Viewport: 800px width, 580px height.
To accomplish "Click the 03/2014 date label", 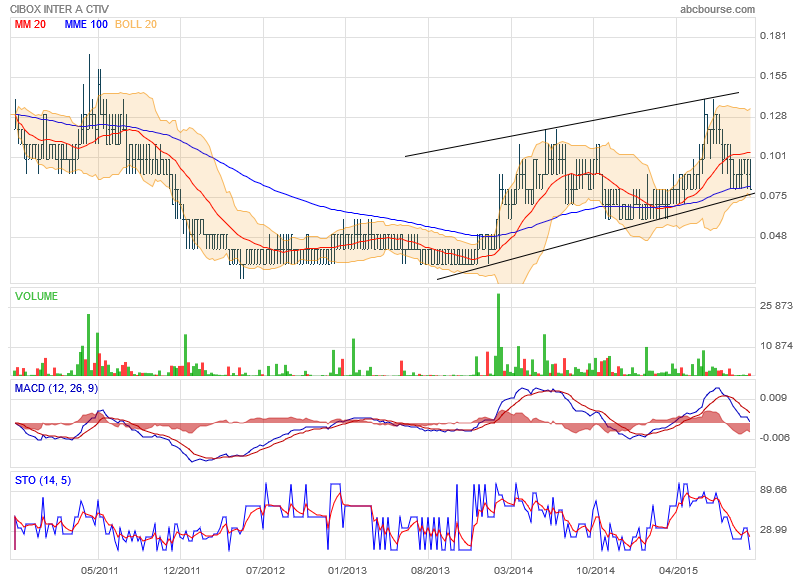I will coord(513,570).
